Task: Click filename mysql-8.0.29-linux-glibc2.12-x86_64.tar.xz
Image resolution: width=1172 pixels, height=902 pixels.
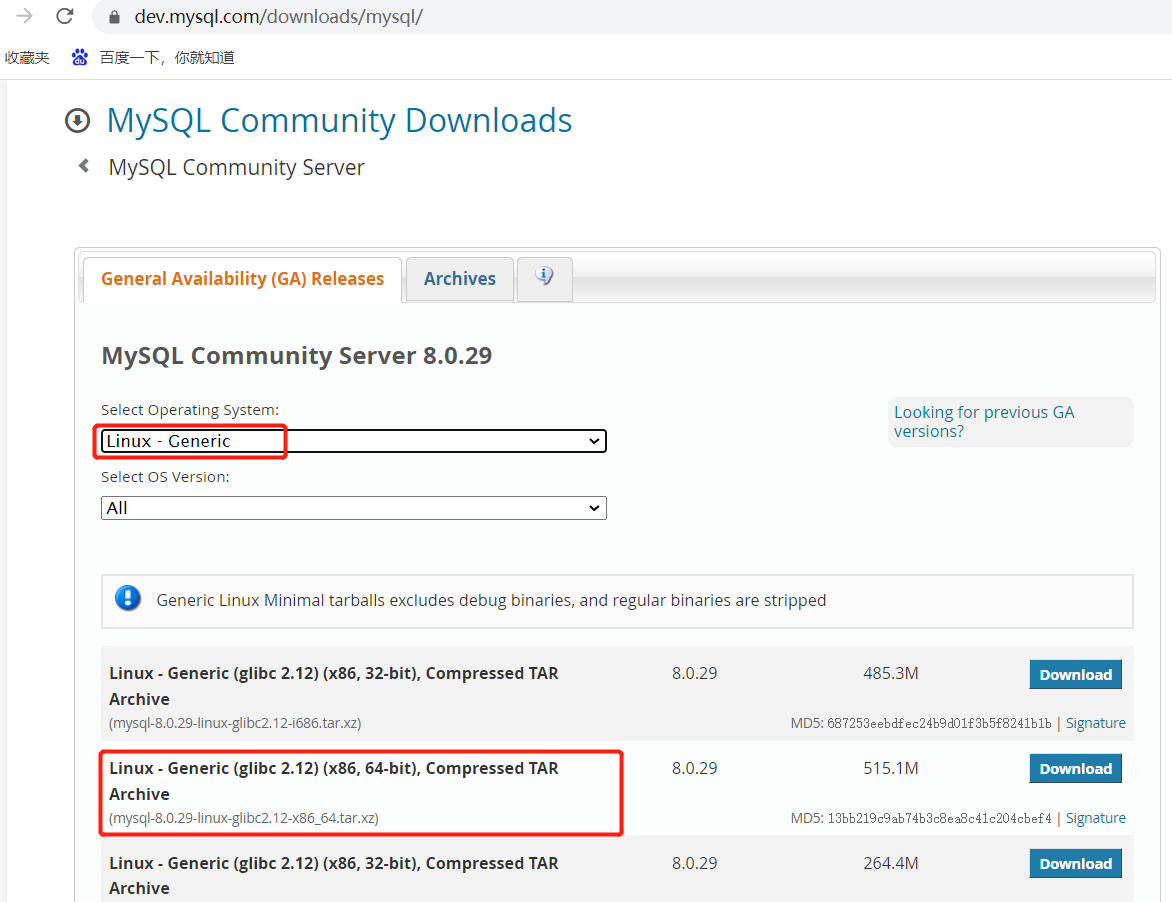Action: pos(244,818)
